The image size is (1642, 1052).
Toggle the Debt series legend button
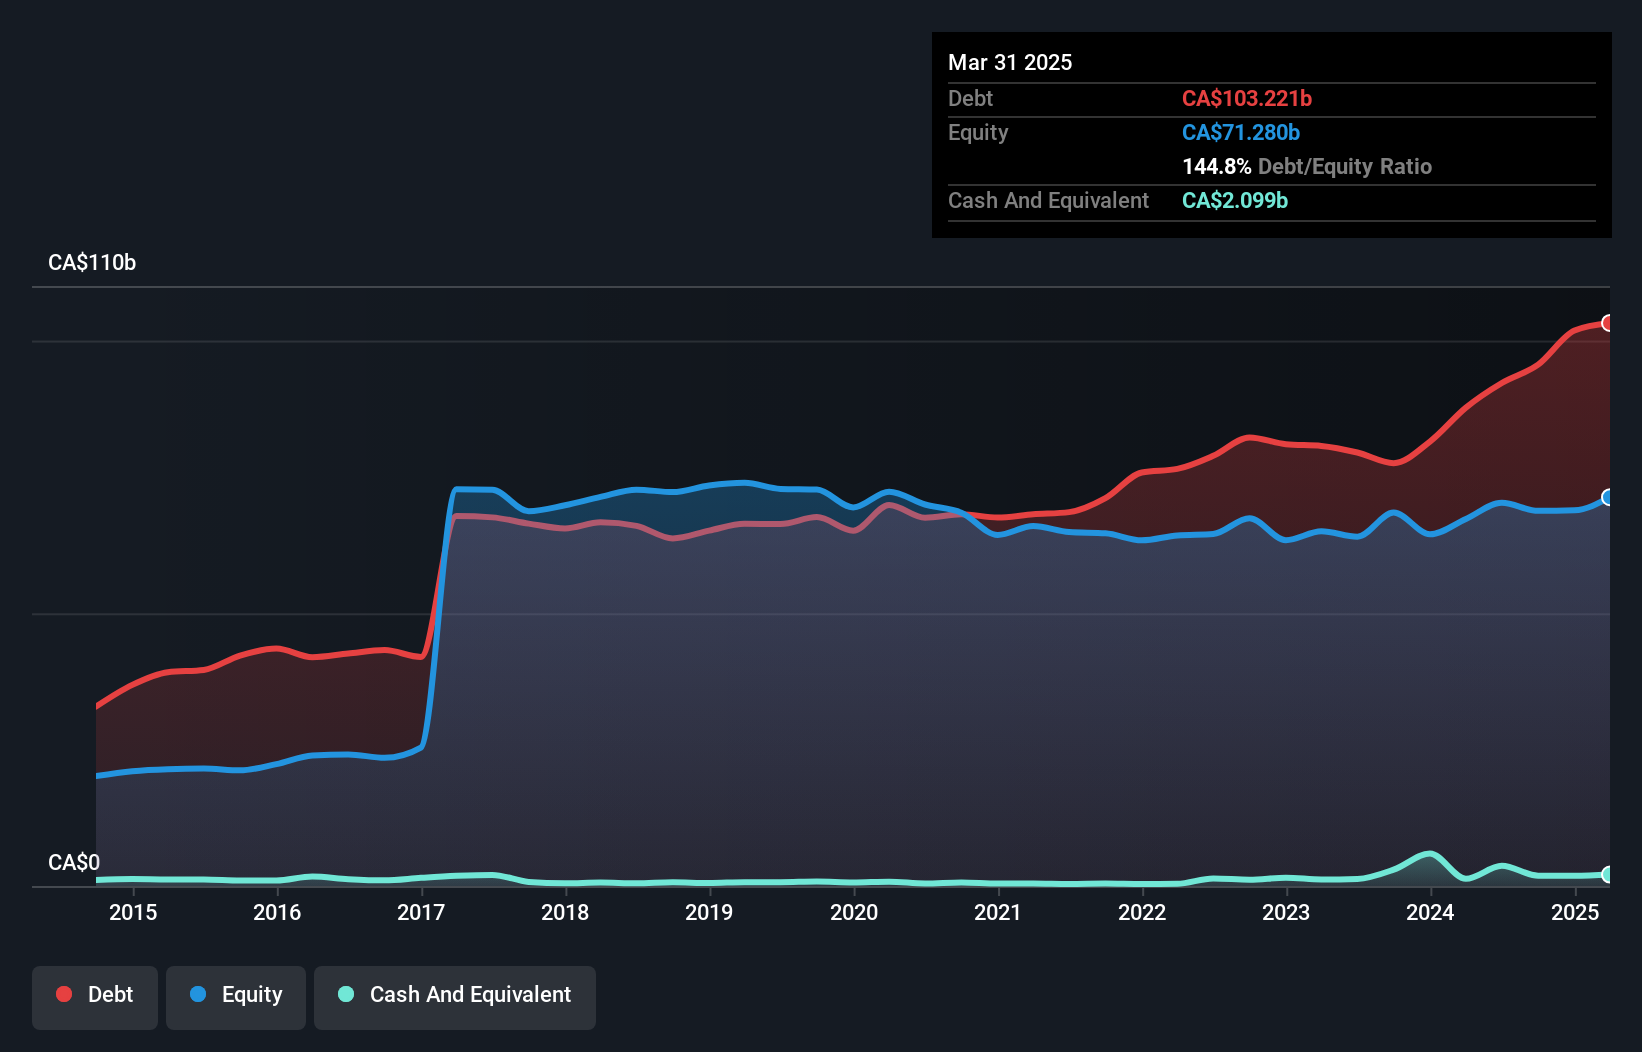point(95,997)
